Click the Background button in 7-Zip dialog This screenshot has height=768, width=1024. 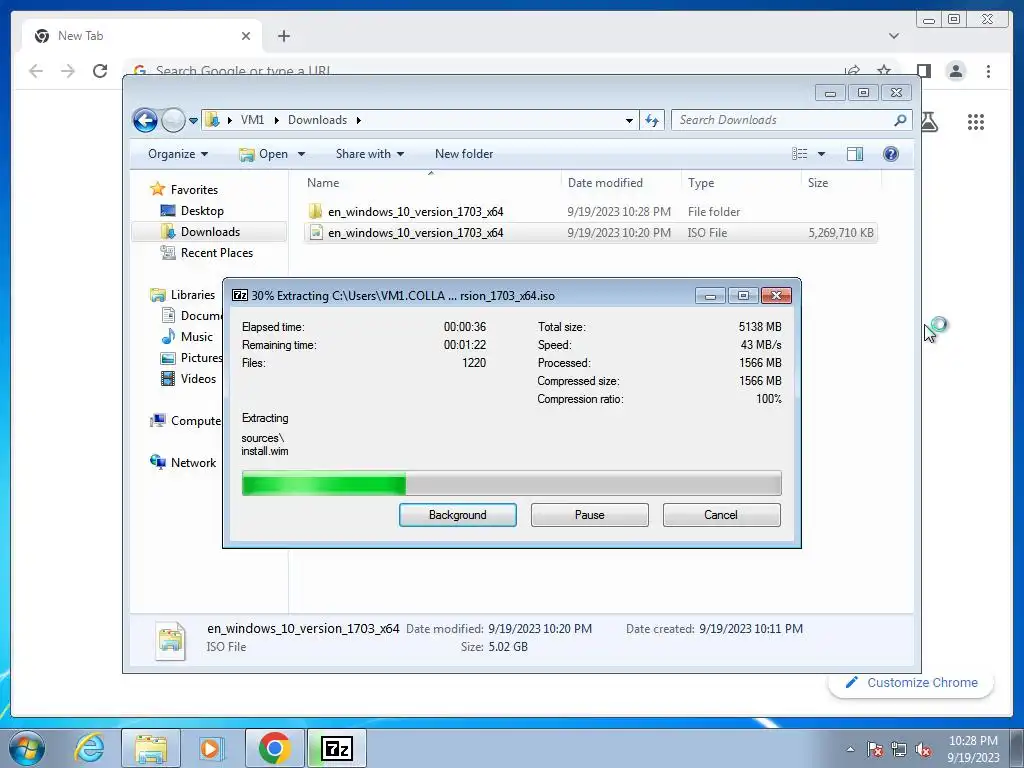click(x=457, y=515)
